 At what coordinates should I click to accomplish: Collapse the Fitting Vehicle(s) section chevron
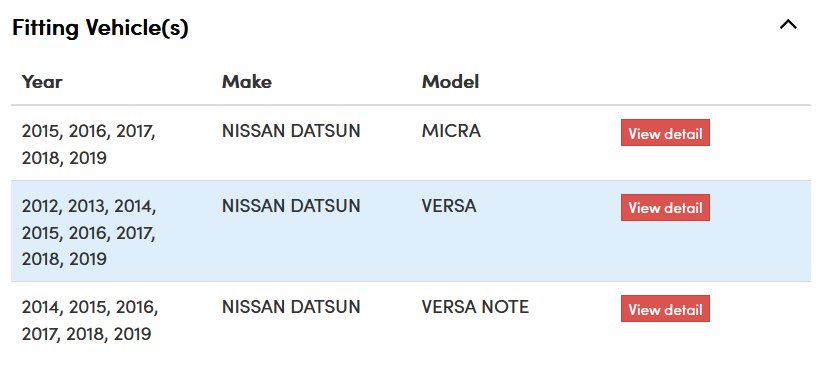(x=788, y=24)
